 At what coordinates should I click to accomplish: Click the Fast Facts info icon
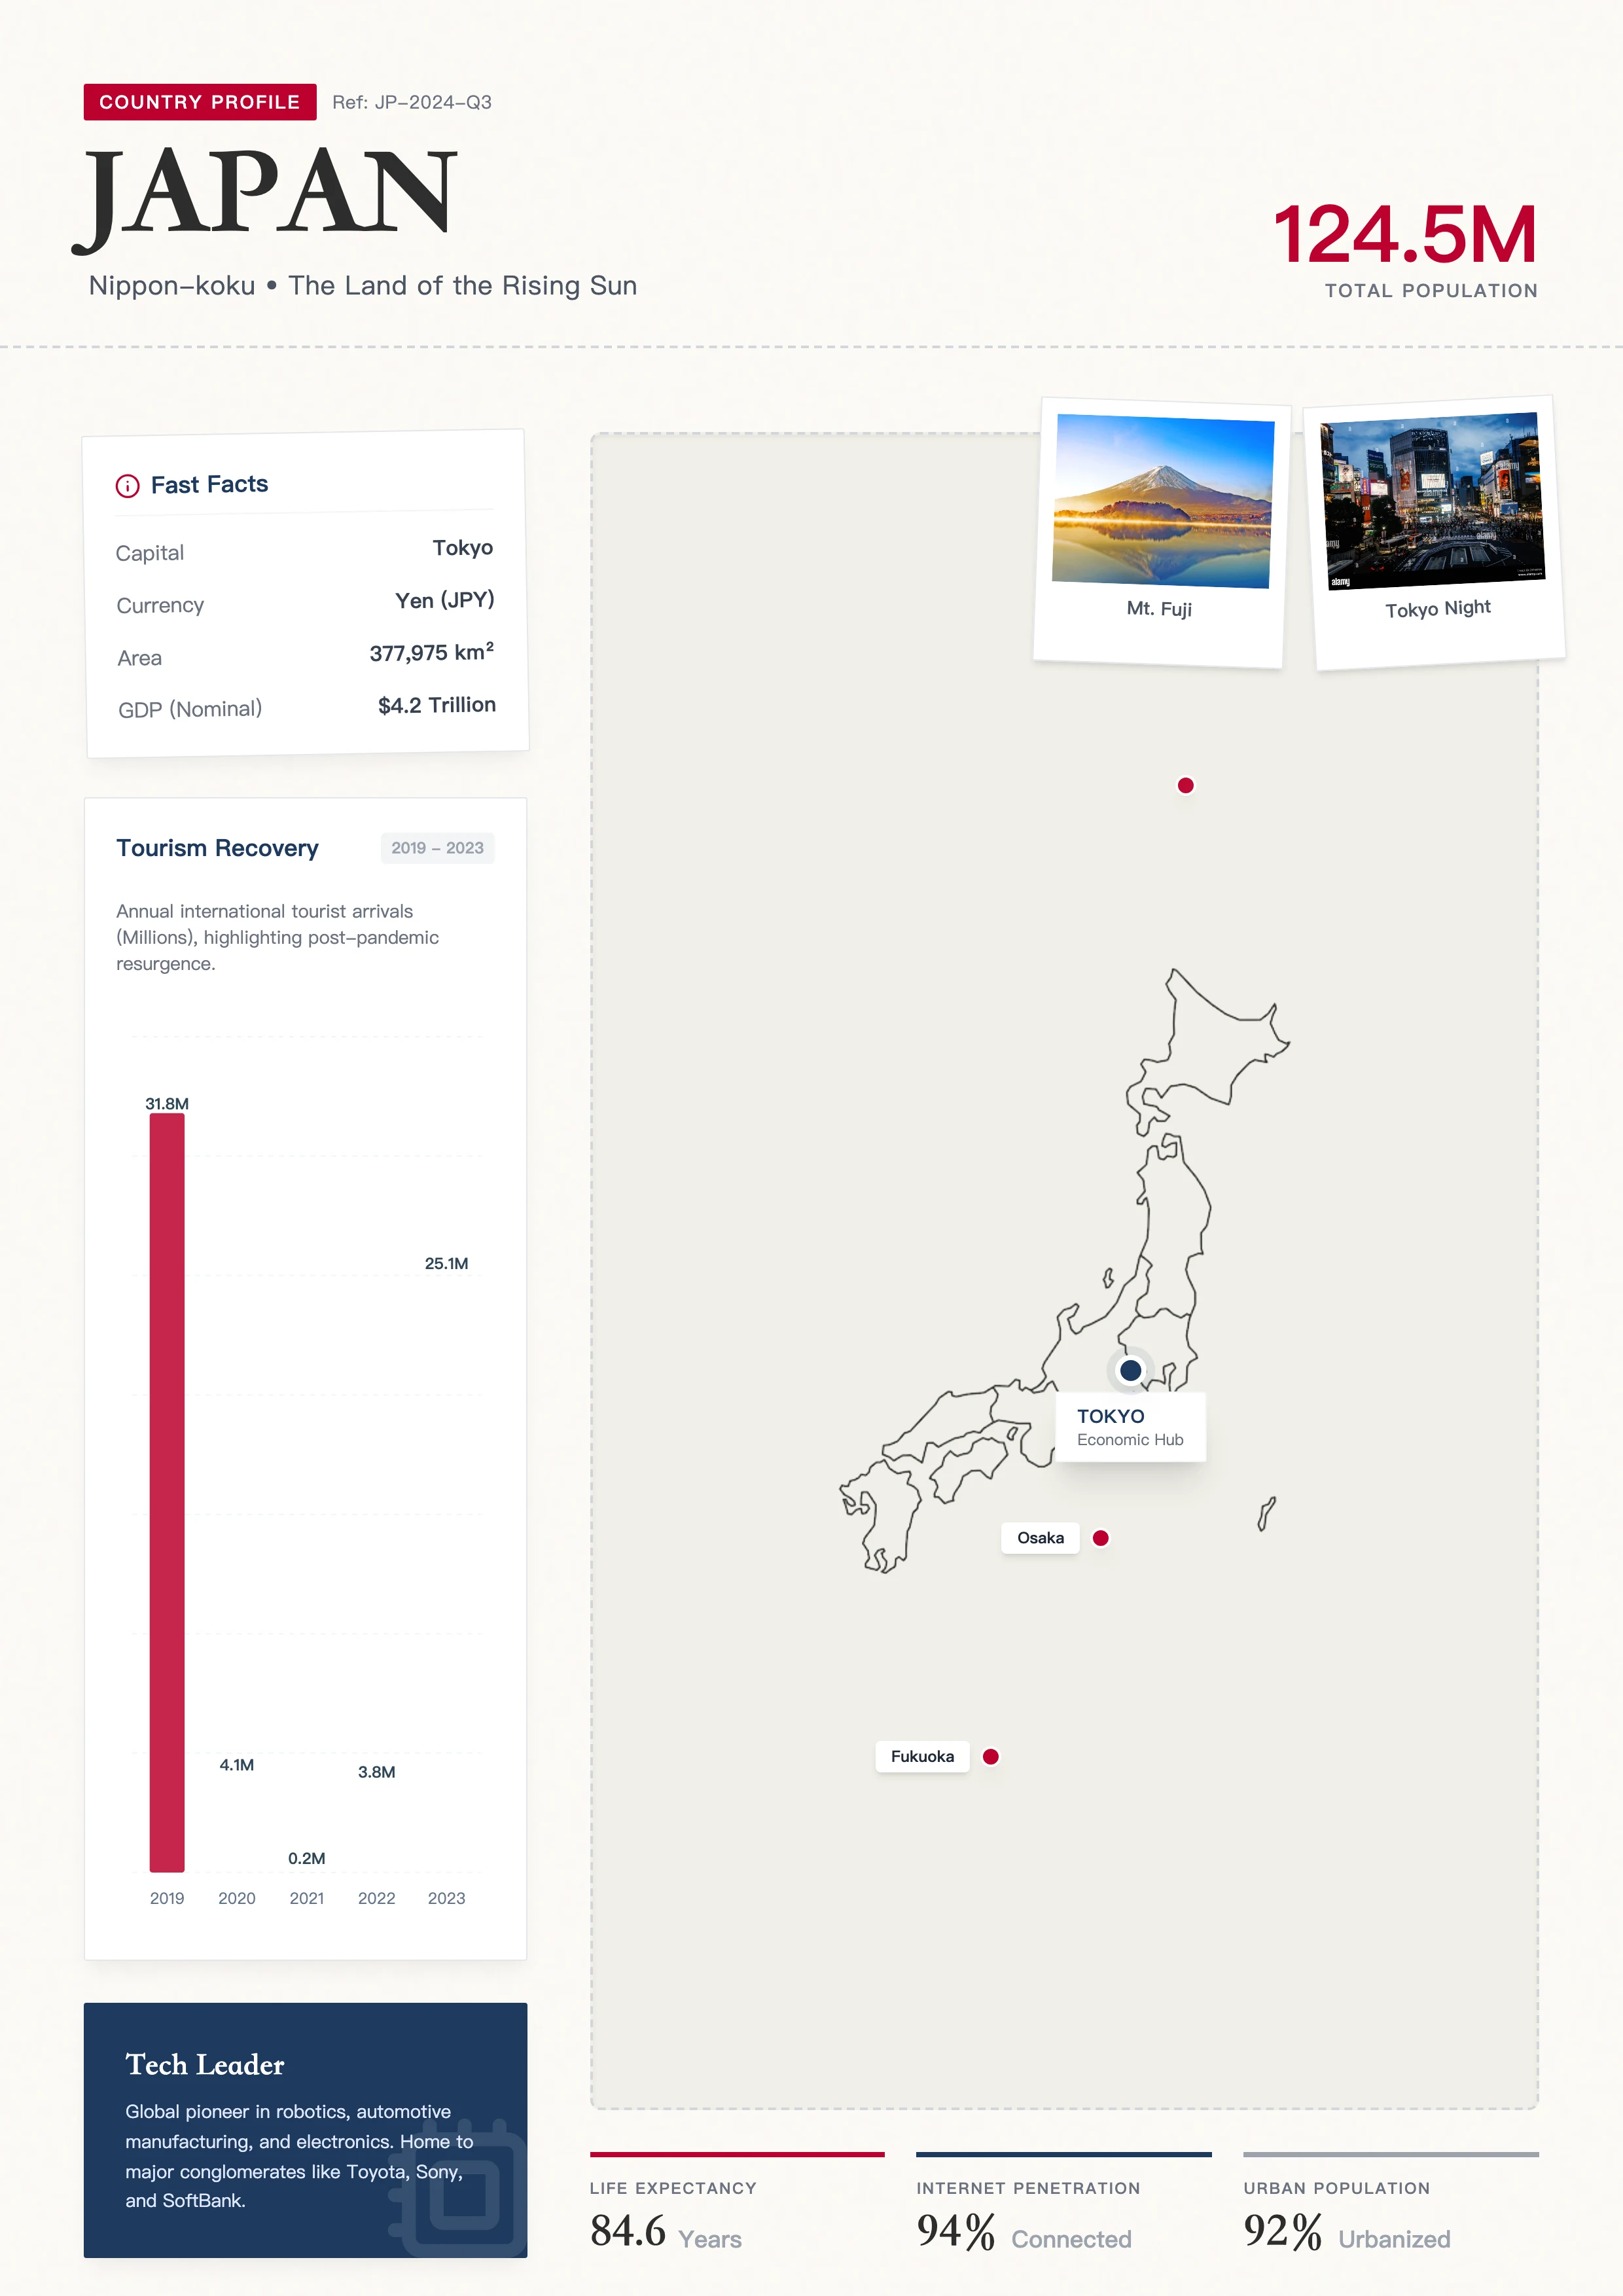(128, 486)
